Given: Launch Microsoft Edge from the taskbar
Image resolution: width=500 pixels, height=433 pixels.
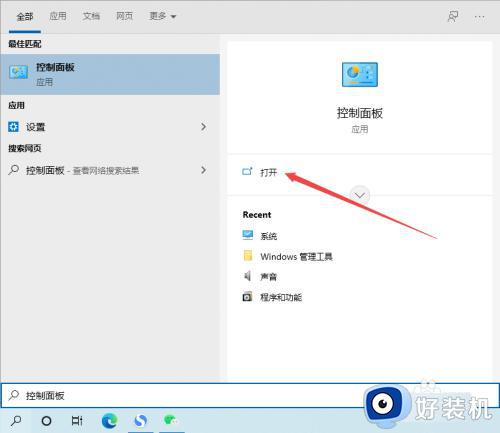Looking at the screenshot, I should pos(109,421).
